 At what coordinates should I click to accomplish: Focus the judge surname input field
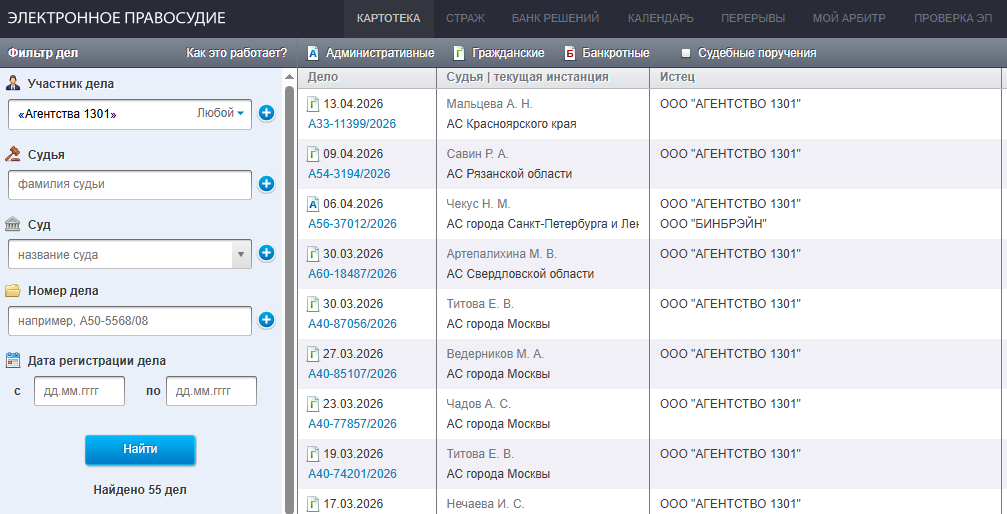(x=130, y=184)
